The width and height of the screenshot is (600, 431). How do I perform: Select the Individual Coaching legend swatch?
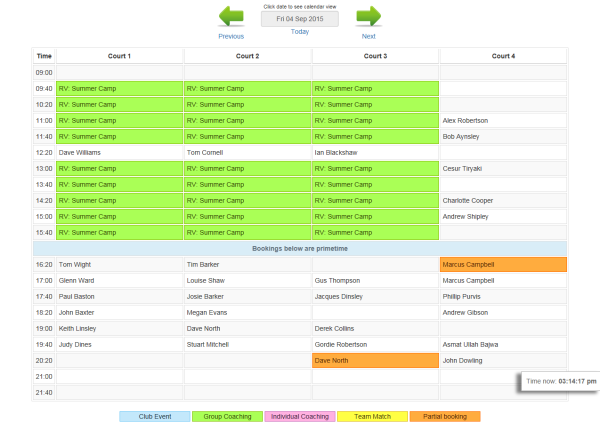(x=300, y=416)
